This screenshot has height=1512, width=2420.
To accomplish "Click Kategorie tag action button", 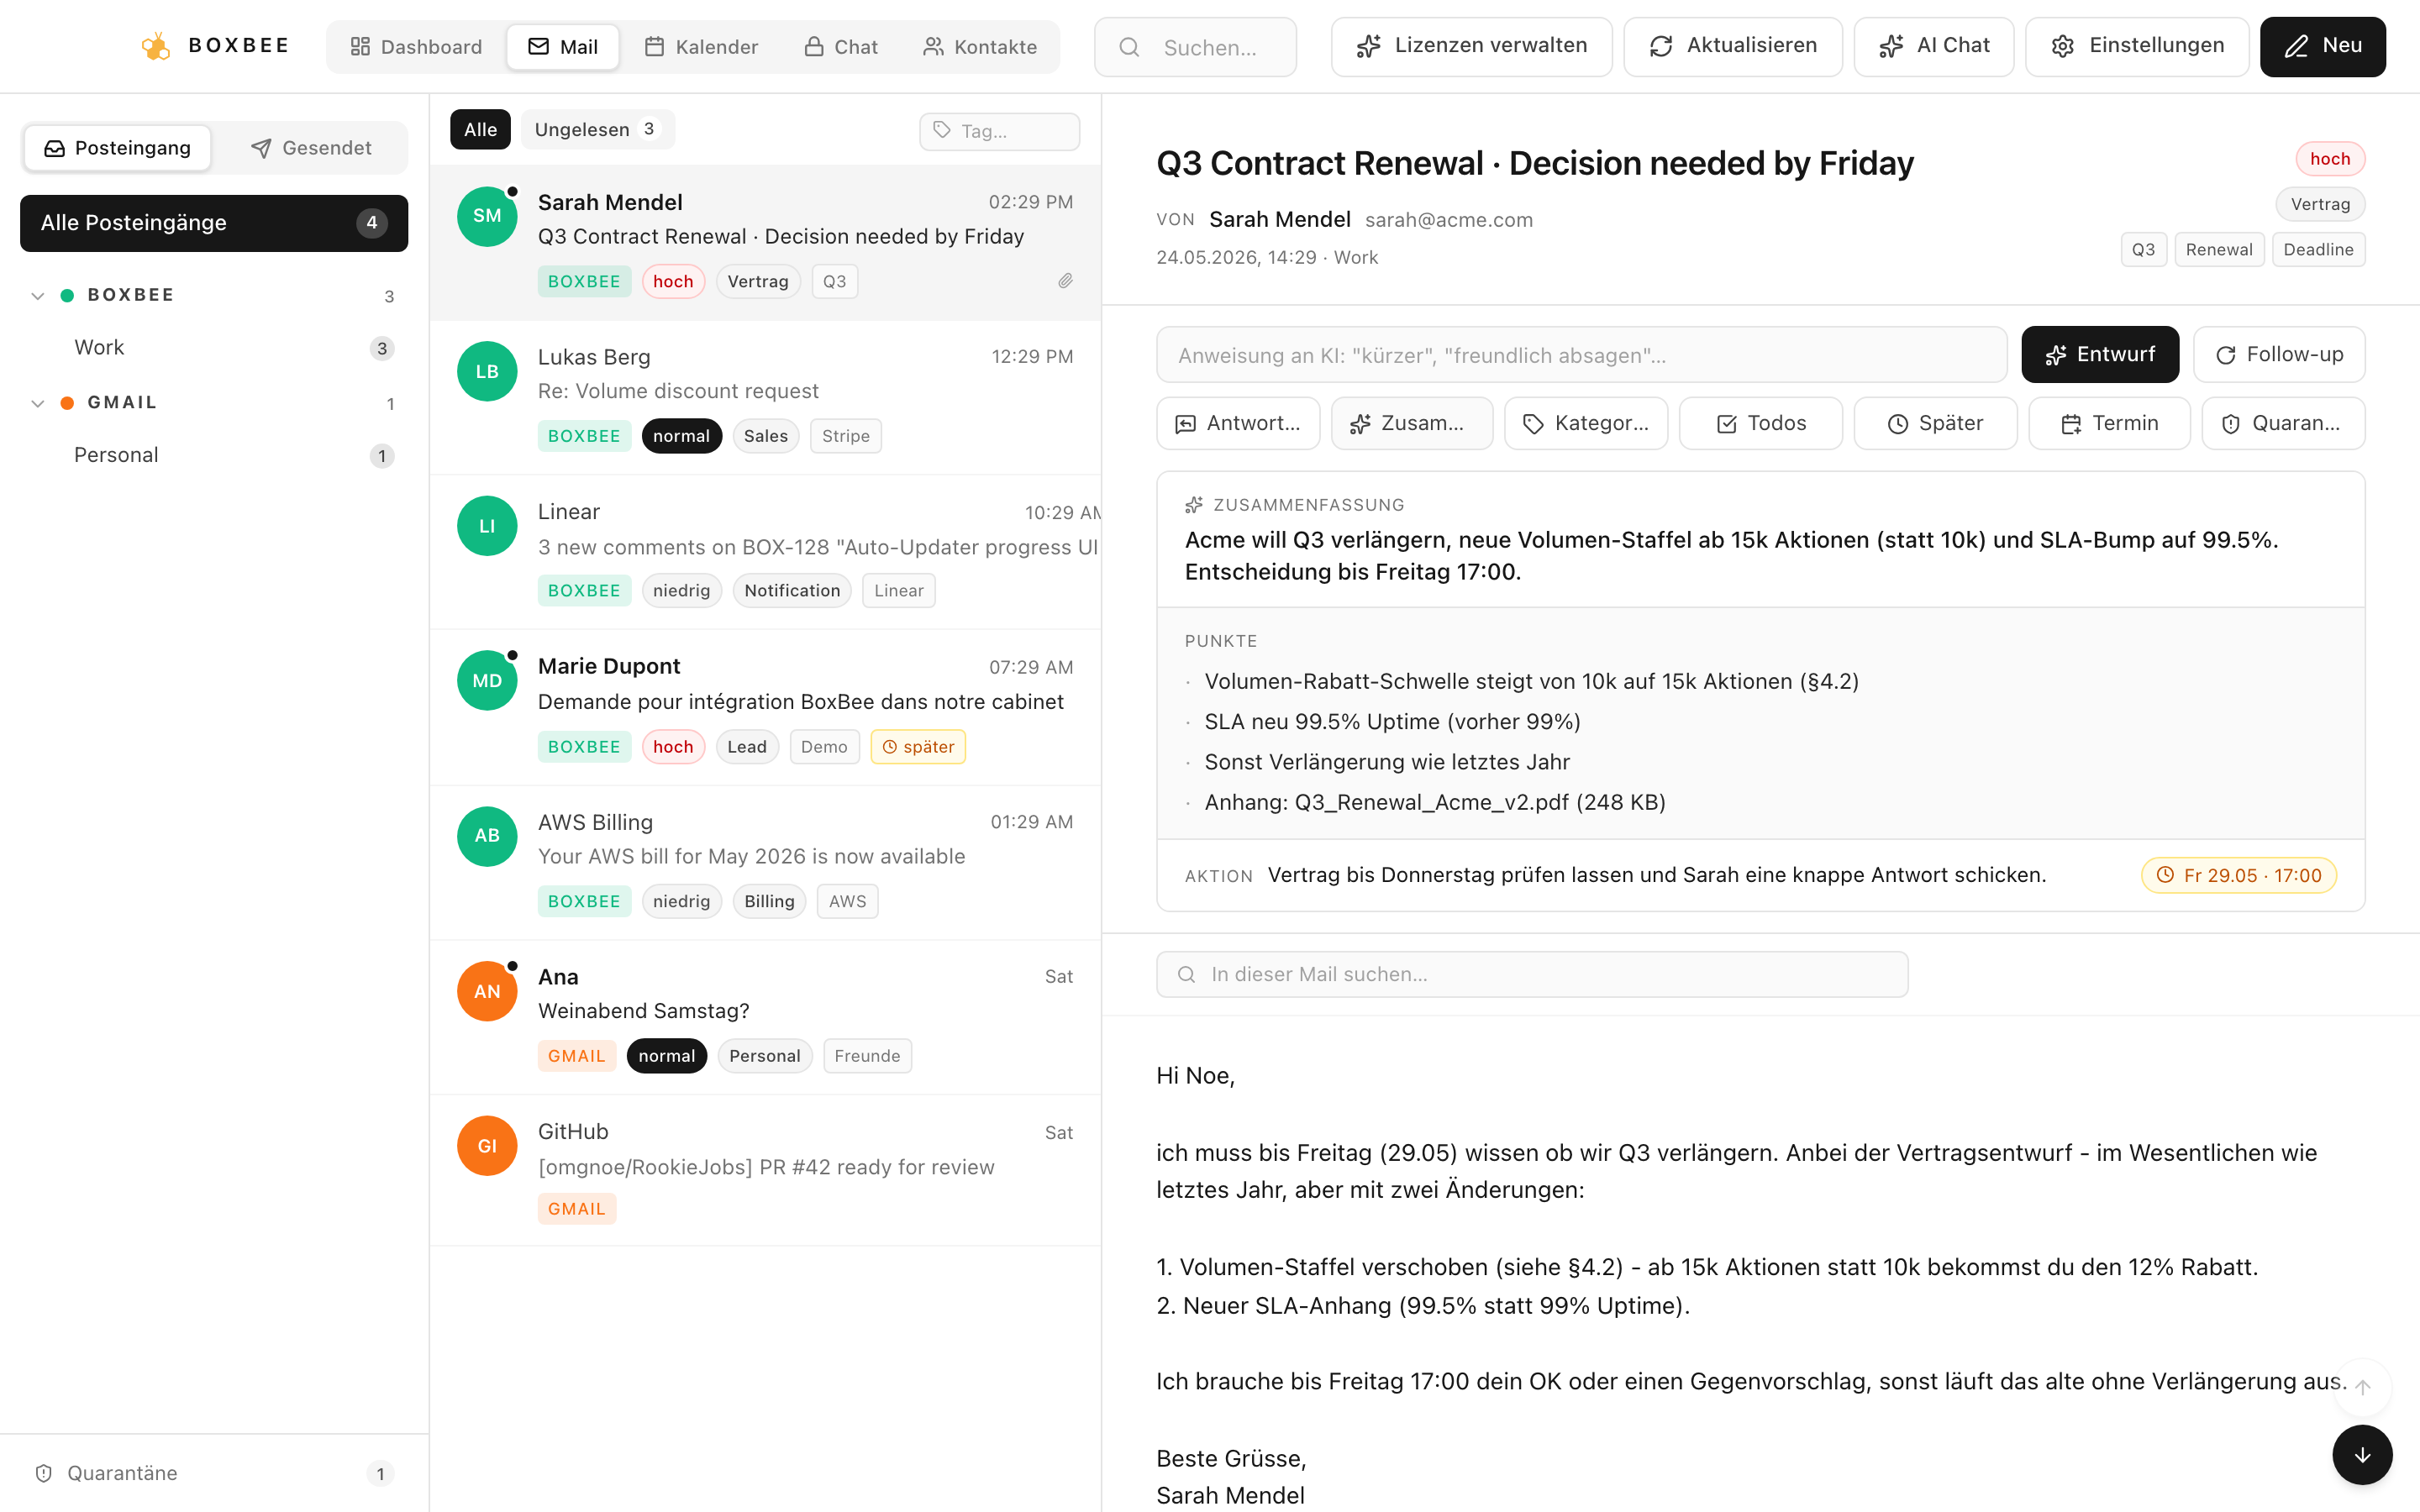I will (1586, 424).
